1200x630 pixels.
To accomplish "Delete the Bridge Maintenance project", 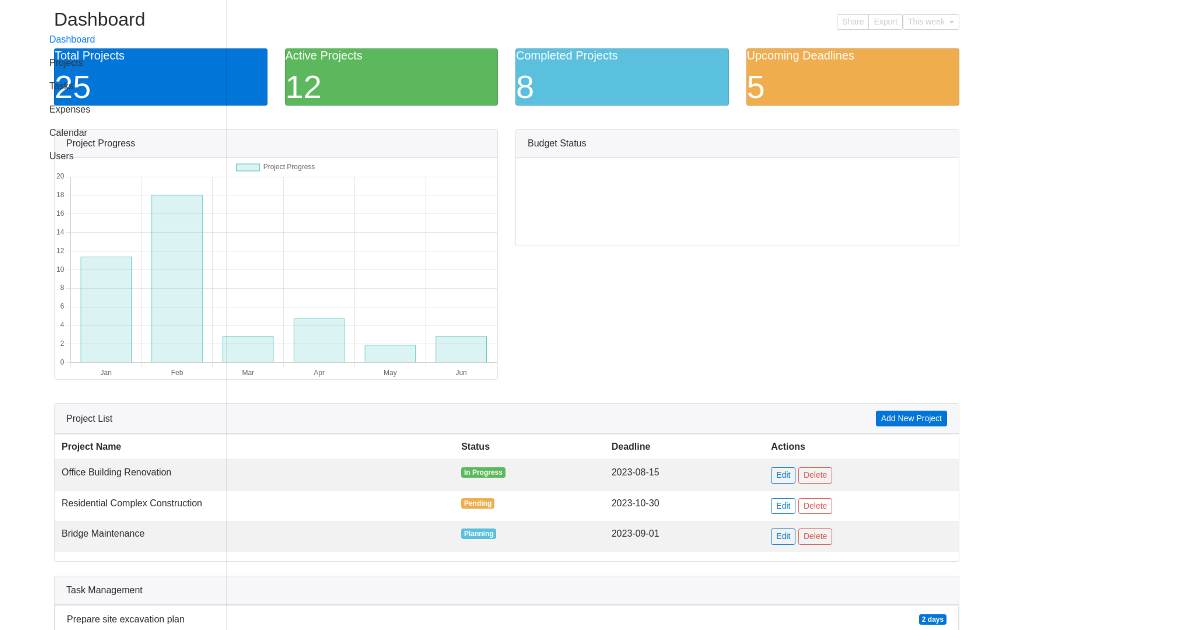I will [814, 536].
